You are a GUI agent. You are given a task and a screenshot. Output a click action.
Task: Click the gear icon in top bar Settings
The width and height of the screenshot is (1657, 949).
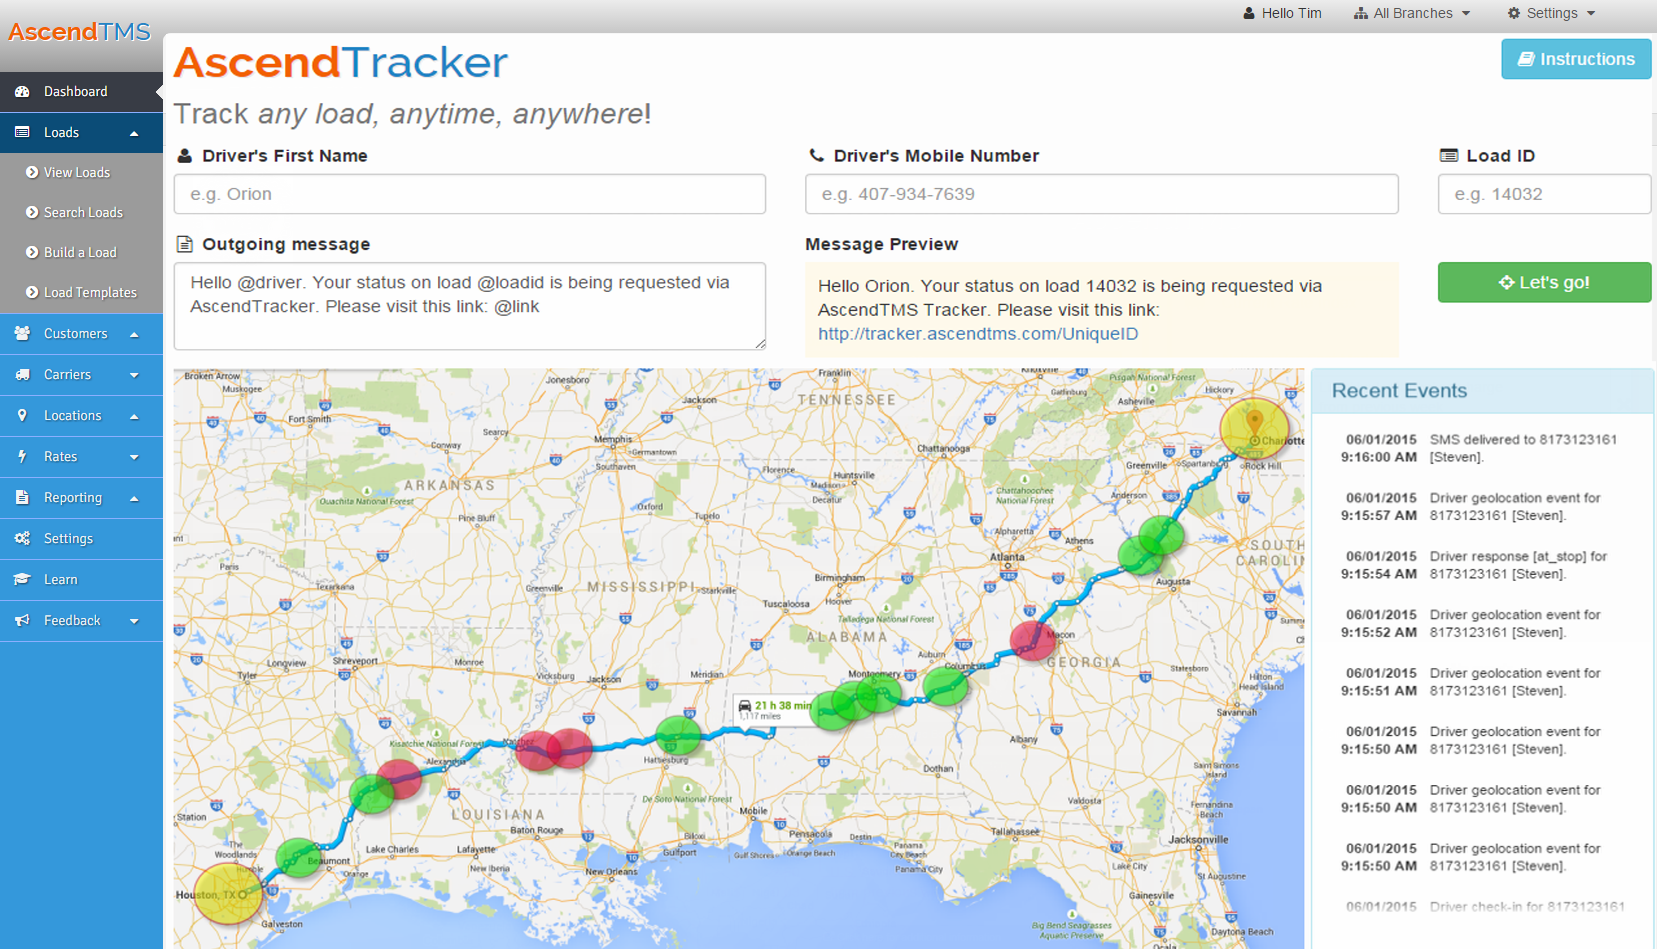pos(1514,13)
